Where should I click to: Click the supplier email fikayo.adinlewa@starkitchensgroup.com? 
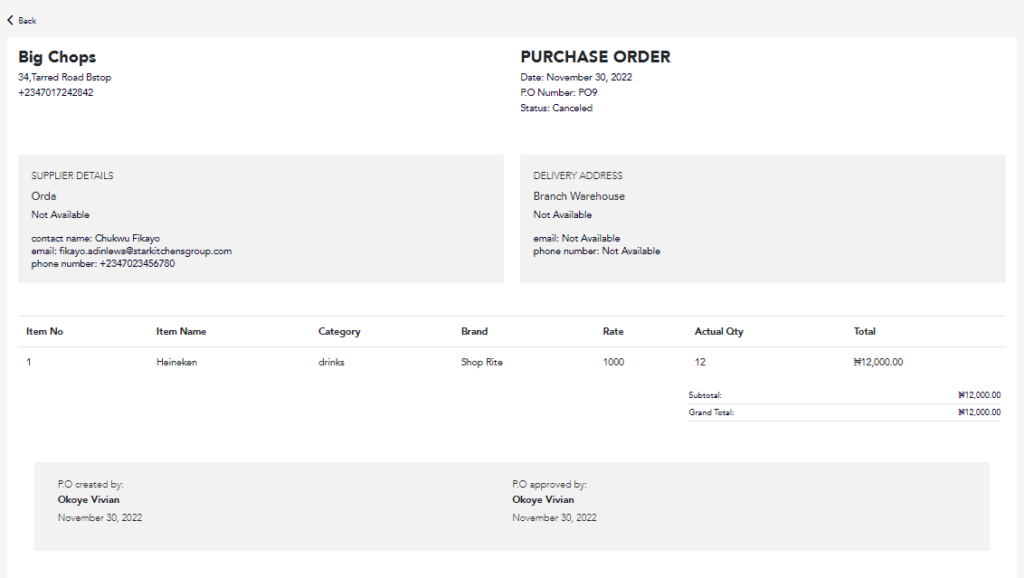point(145,251)
